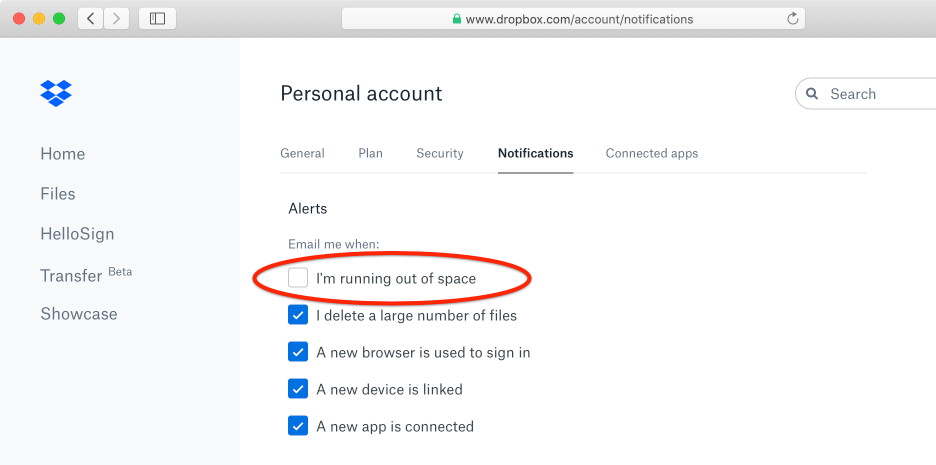Toggle "A new app is connected" checkbox
936x465 pixels.
(x=298, y=426)
